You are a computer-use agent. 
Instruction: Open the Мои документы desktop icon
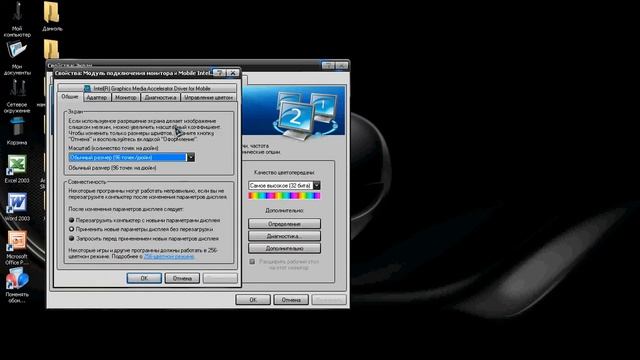pyautogui.click(x=17, y=58)
